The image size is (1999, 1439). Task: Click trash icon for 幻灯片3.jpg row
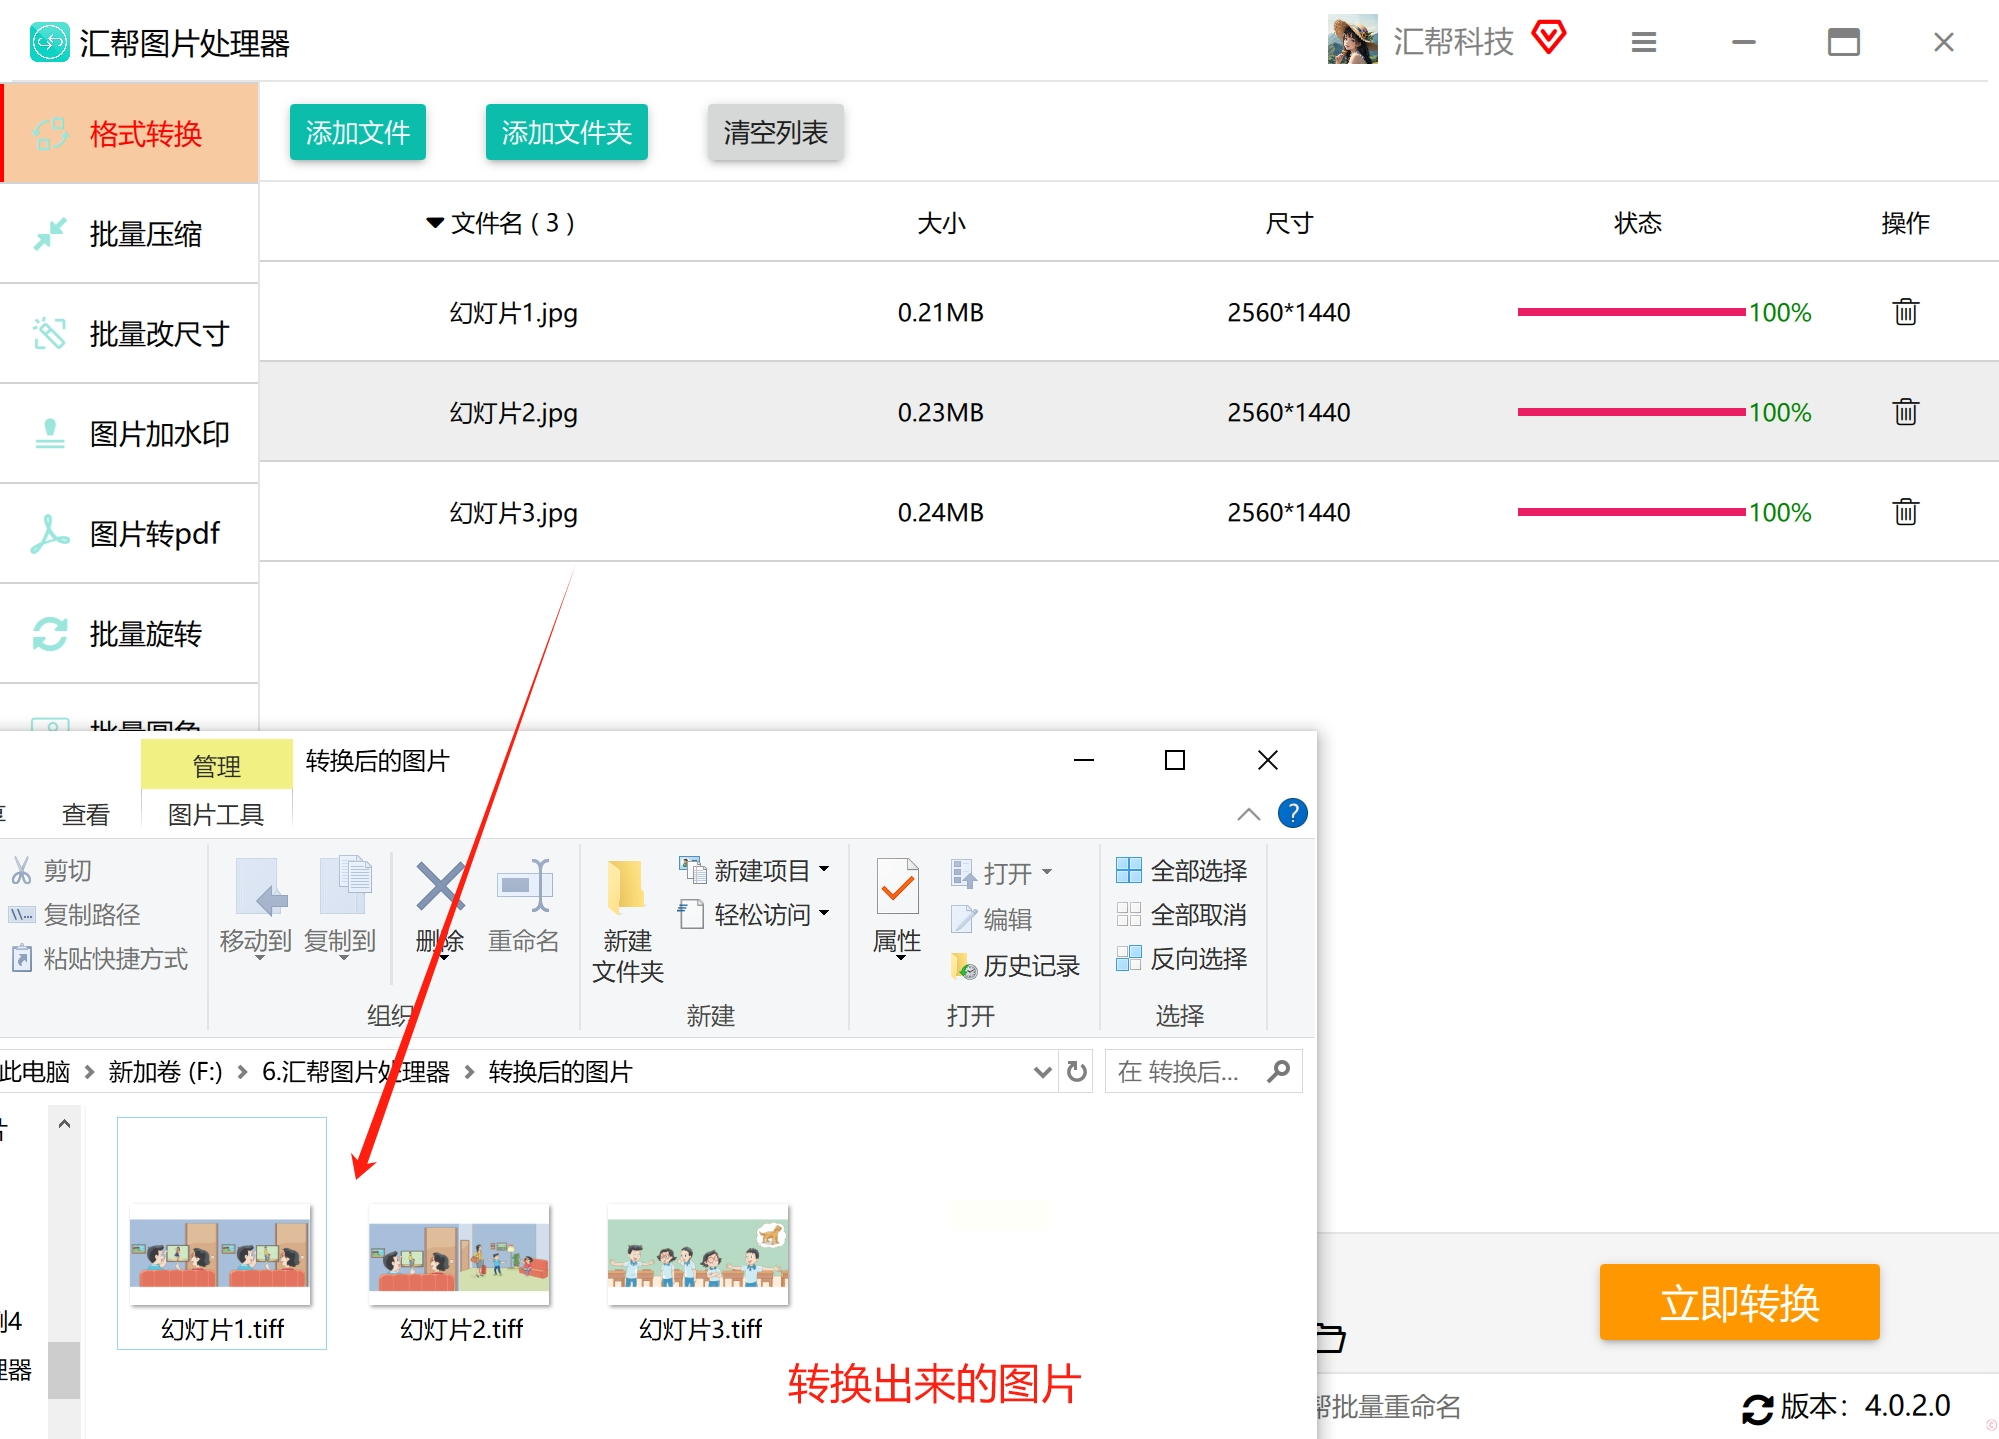(1905, 512)
